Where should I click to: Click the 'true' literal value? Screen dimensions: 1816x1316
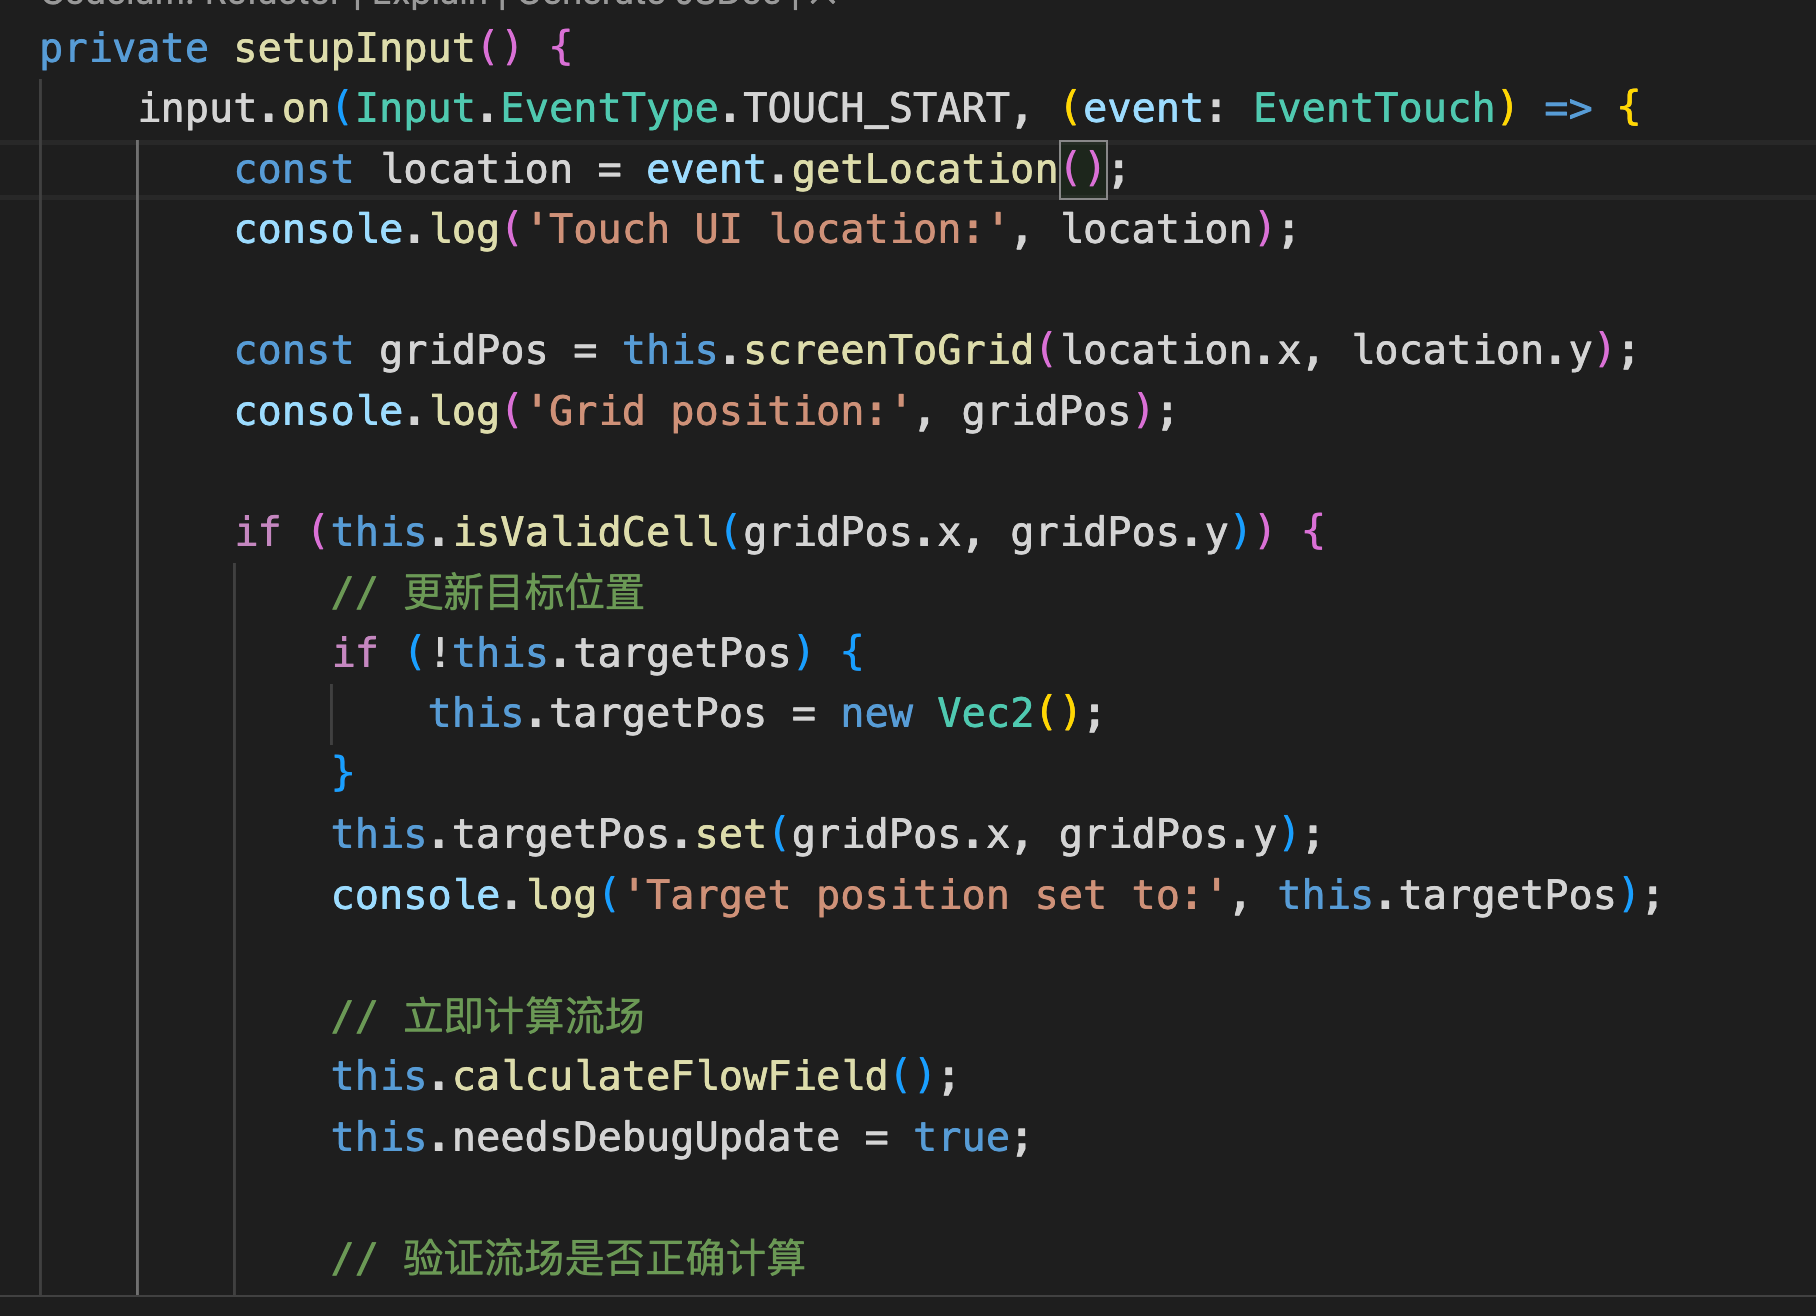[961, 1137]
